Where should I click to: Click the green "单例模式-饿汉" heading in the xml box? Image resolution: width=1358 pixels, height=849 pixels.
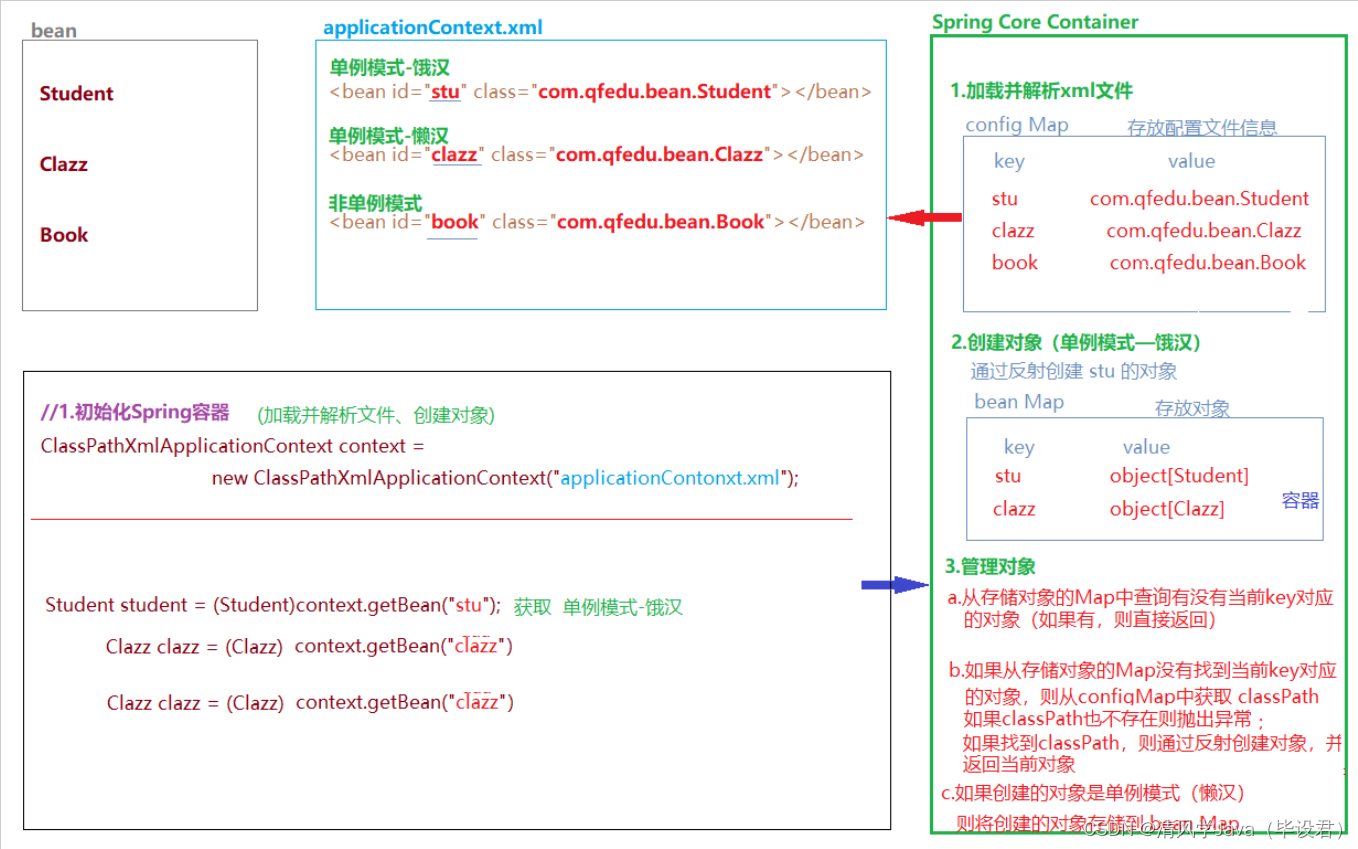pos(390,68)
